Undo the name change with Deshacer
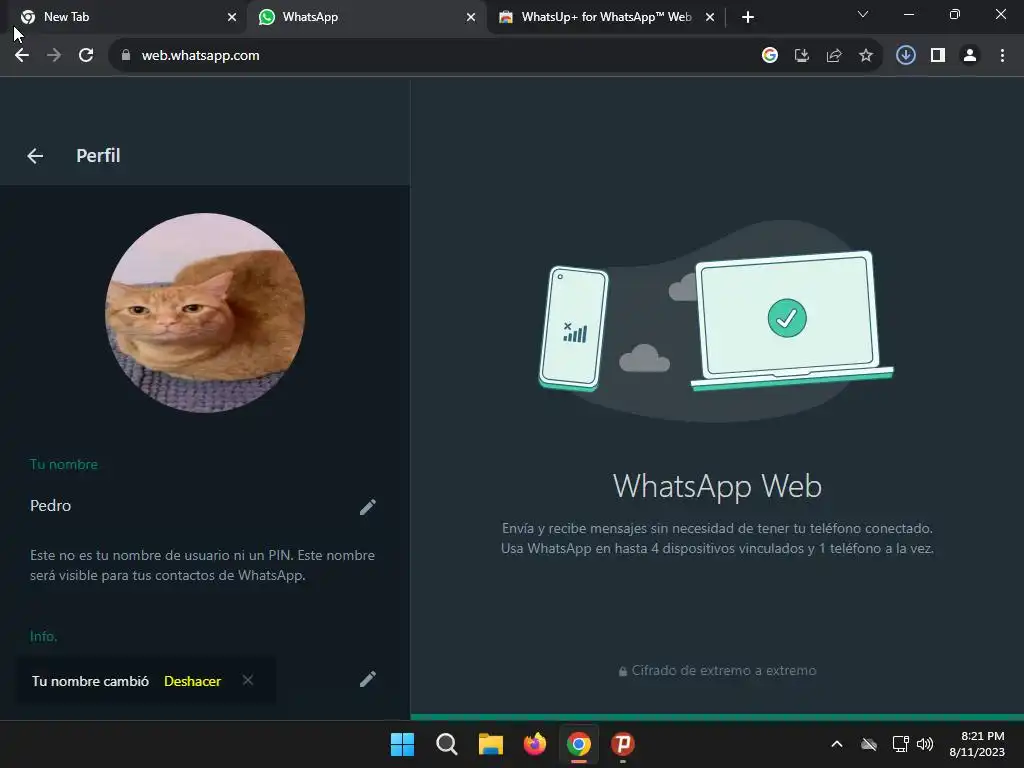Image resolution: width=1024 pixels, height=768 pixels. tap(193, 681)
